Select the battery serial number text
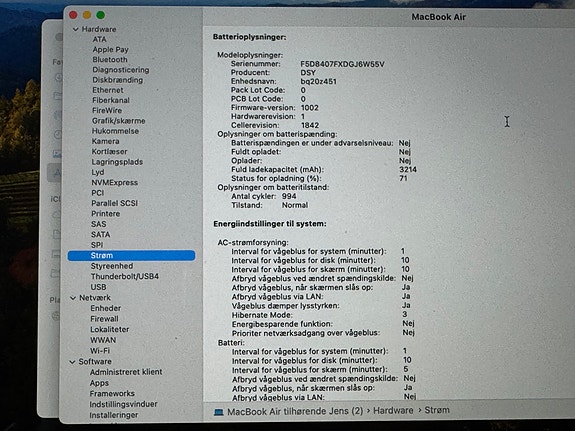 coord(342,64)
